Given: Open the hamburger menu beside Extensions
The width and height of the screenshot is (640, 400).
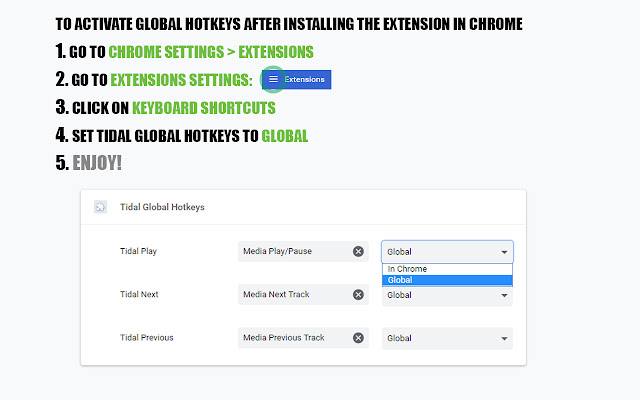Looking at the screenshot, I should click(273, 79).
